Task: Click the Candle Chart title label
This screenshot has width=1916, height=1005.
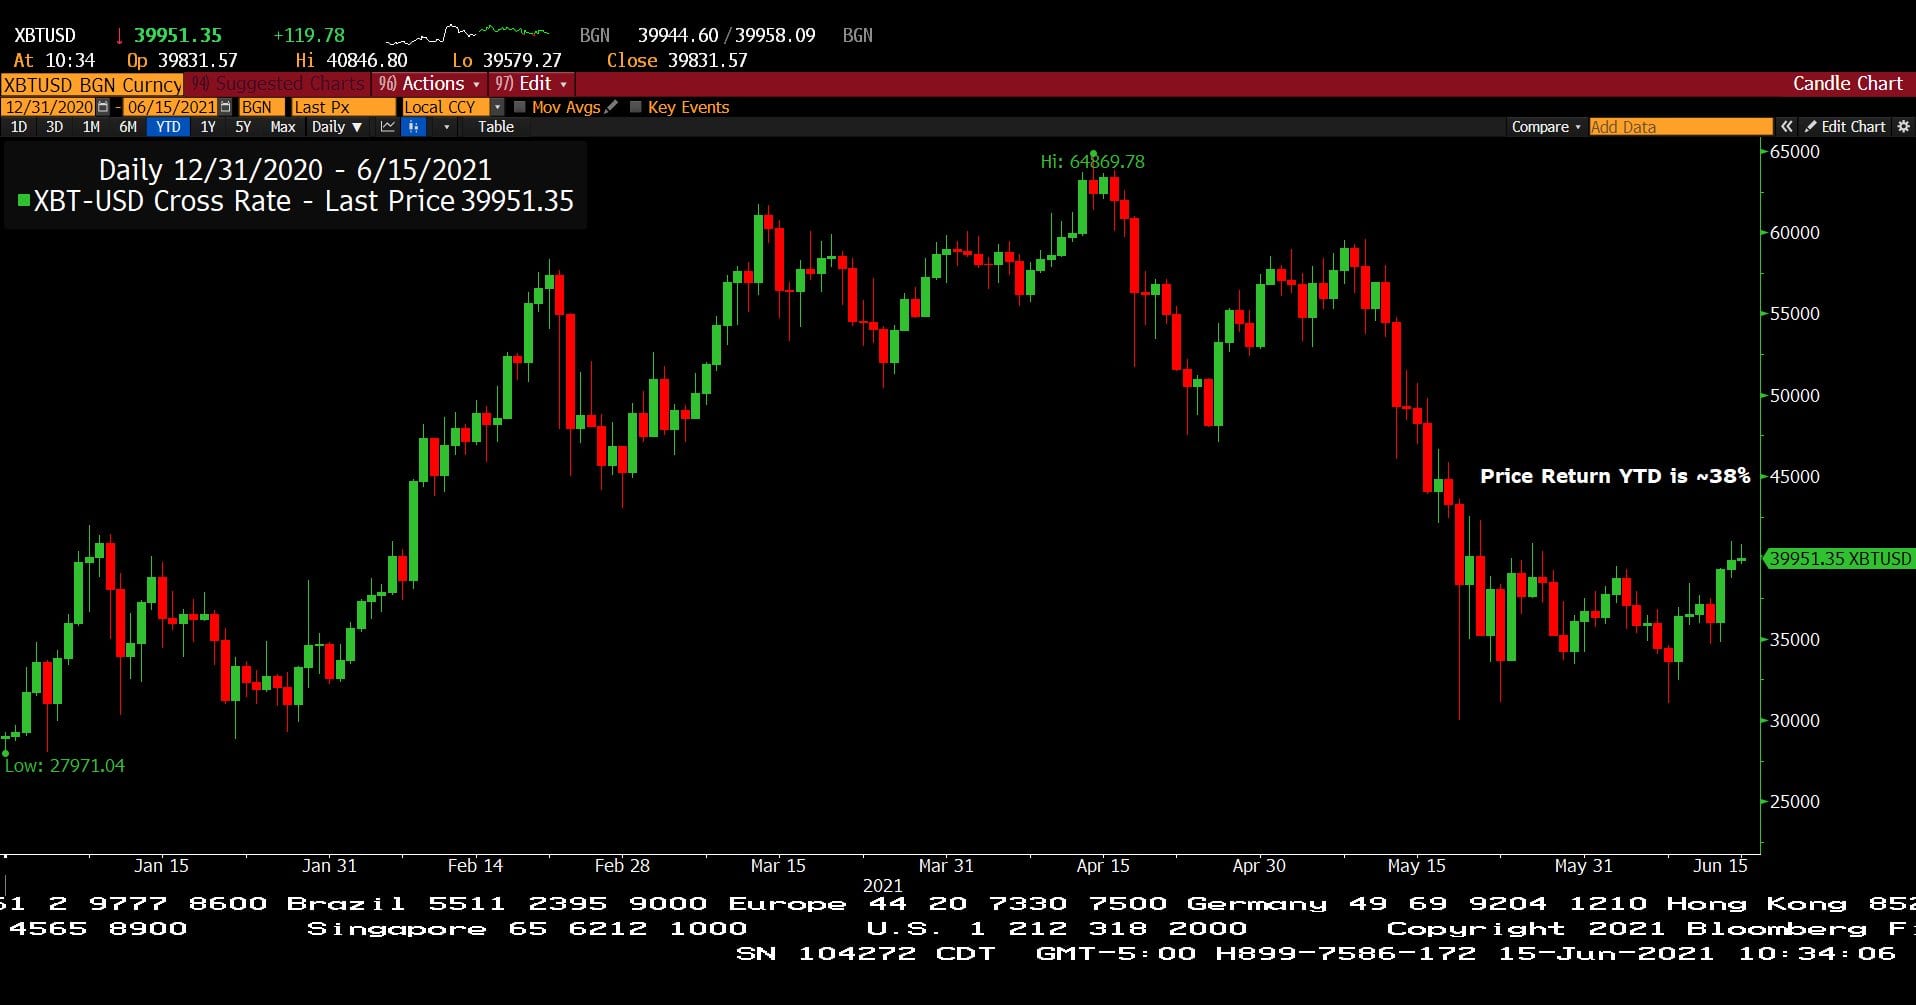Action: [1847, 84]
